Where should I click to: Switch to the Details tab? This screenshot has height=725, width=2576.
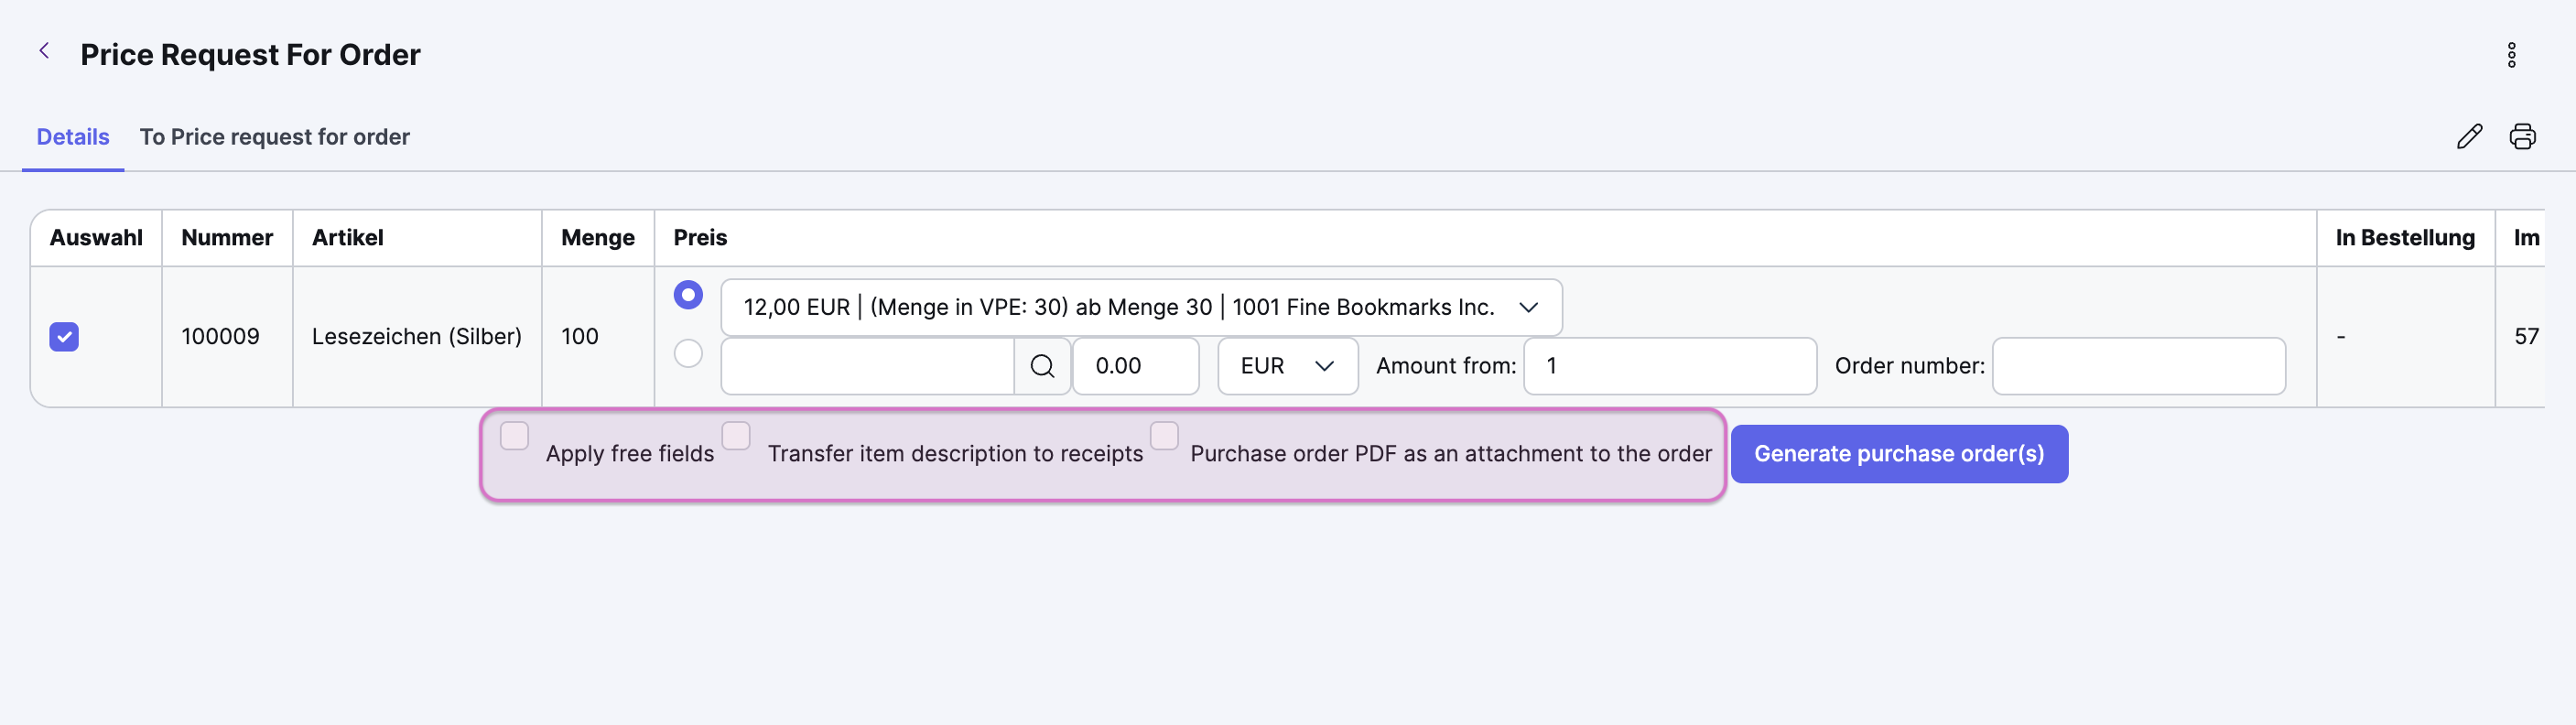click(x=73, y=137)
